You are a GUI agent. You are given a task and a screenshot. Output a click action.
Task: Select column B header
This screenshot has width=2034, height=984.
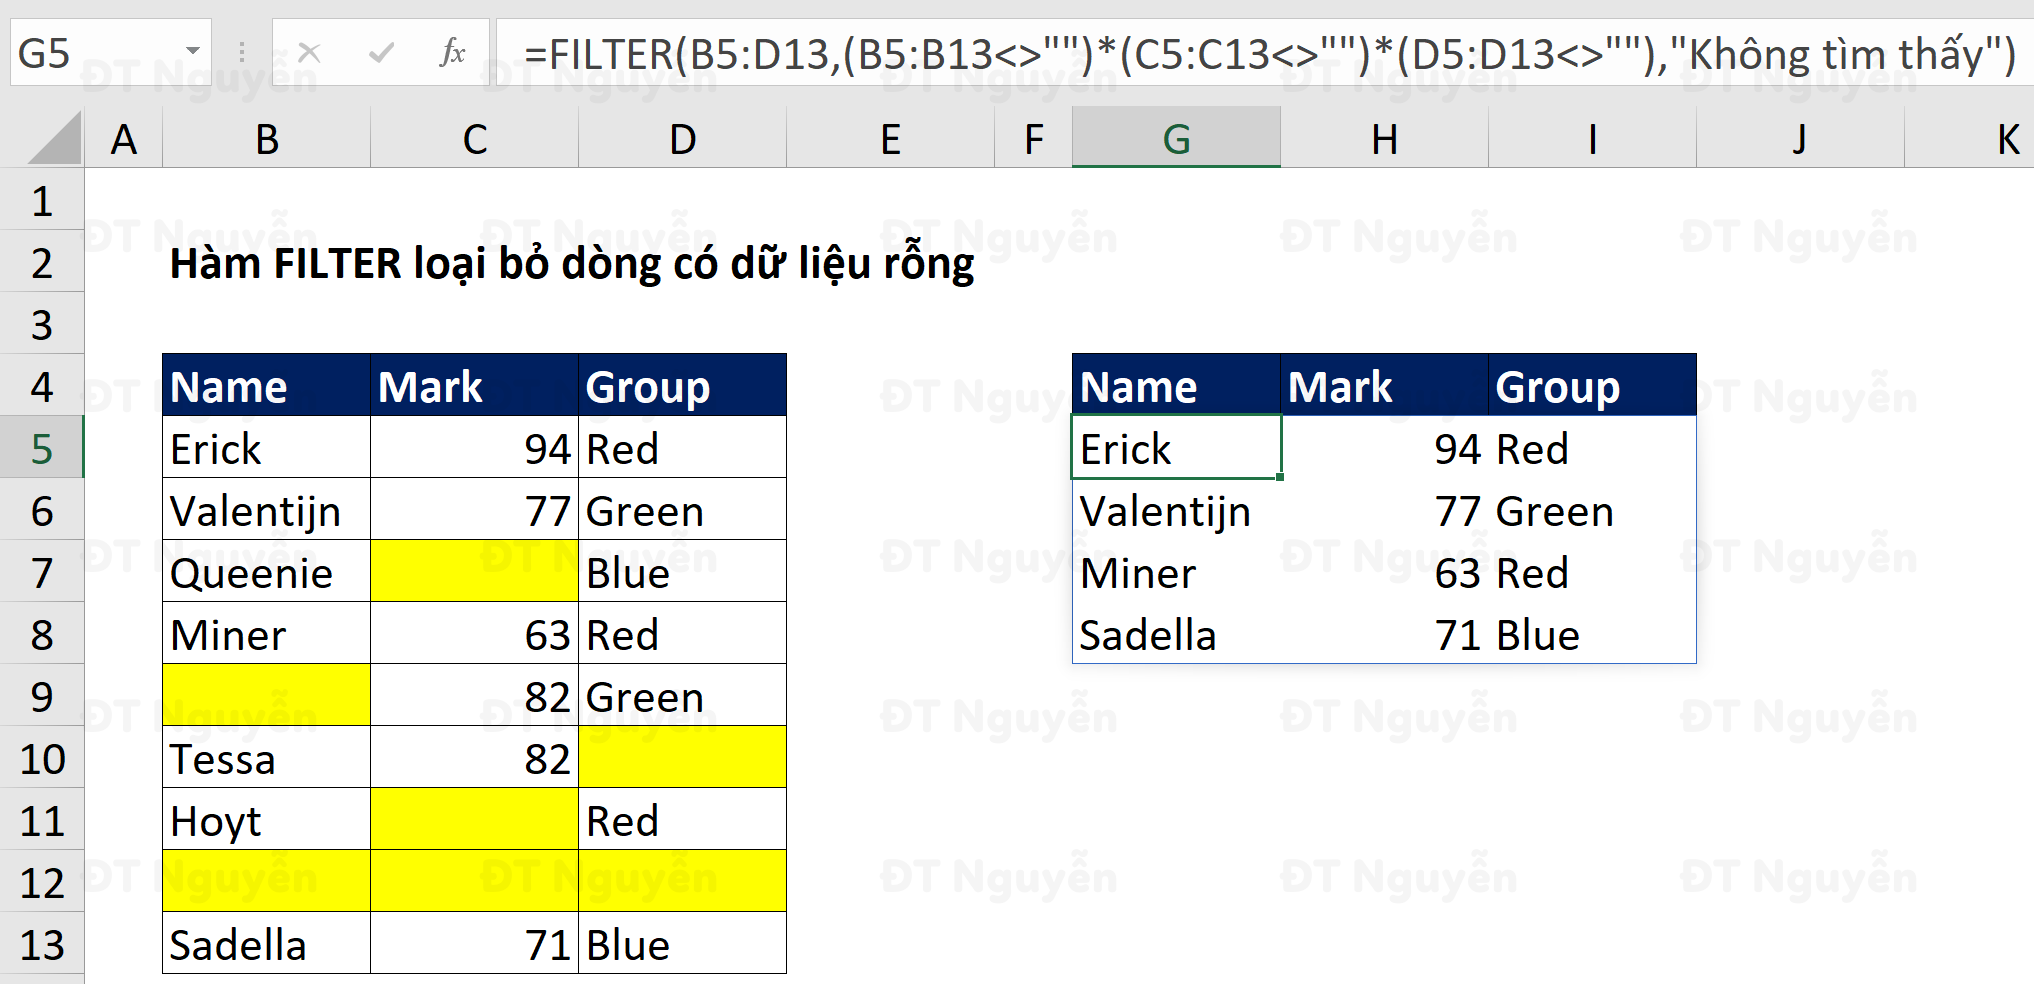click(266, 139)
